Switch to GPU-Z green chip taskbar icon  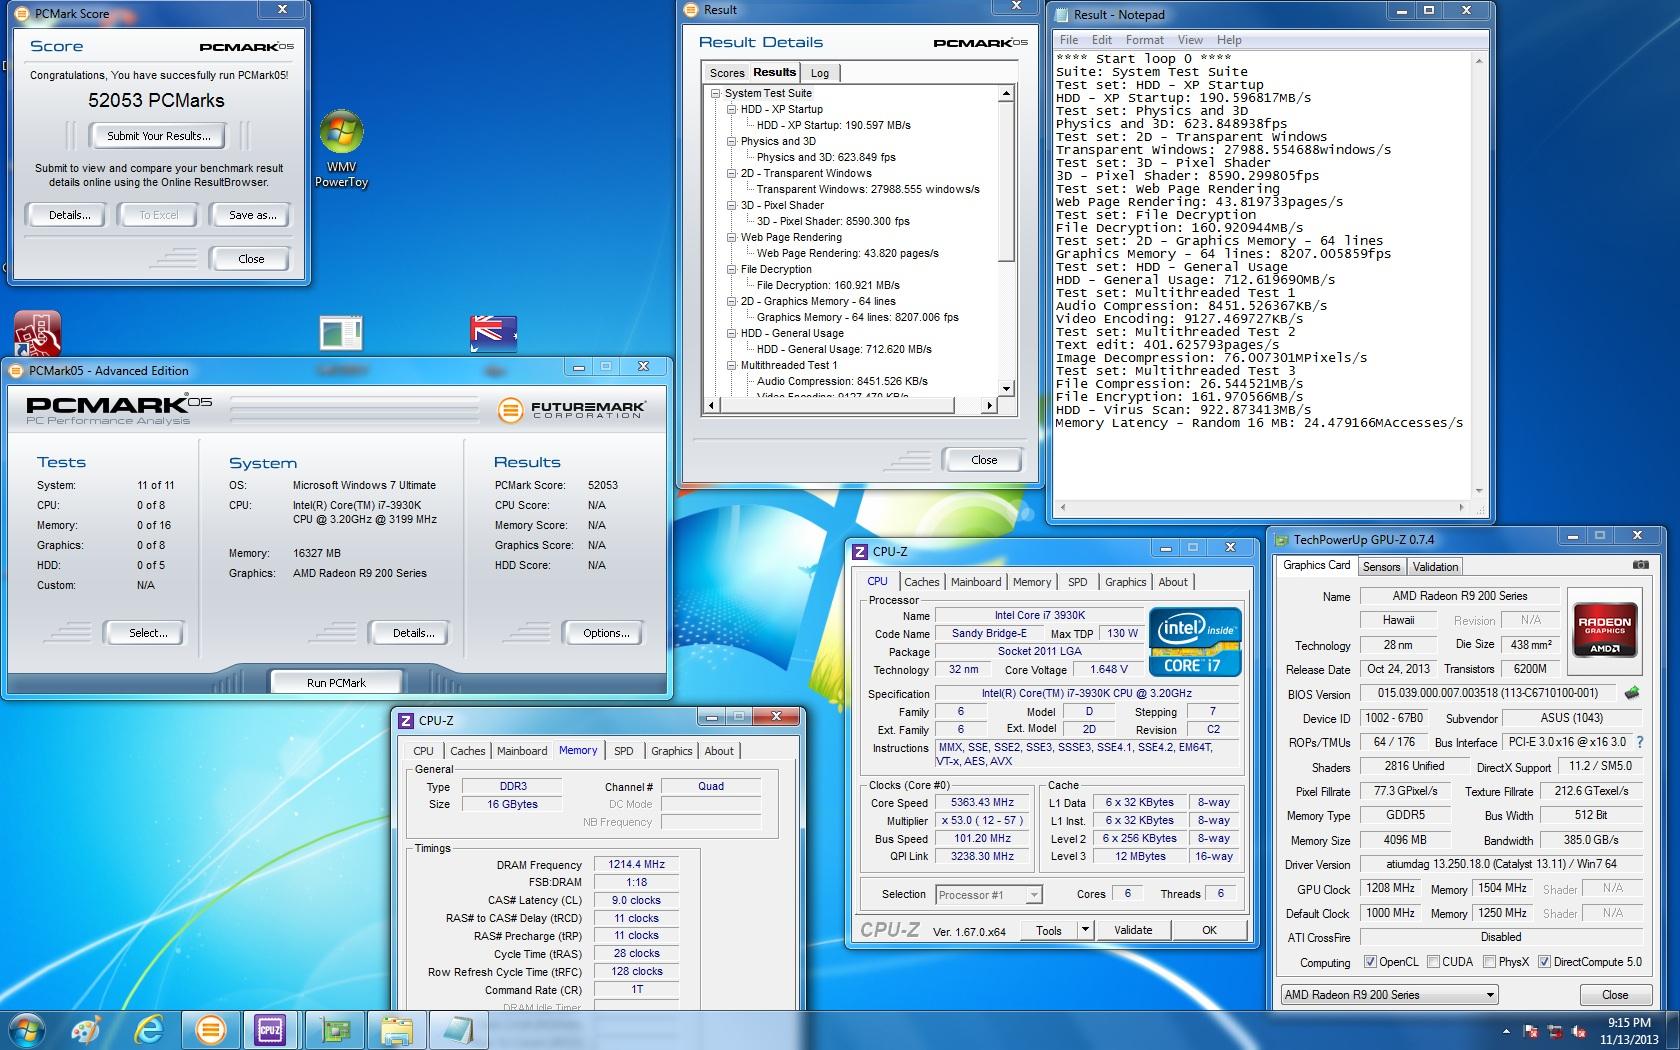tap(334, 1029)
